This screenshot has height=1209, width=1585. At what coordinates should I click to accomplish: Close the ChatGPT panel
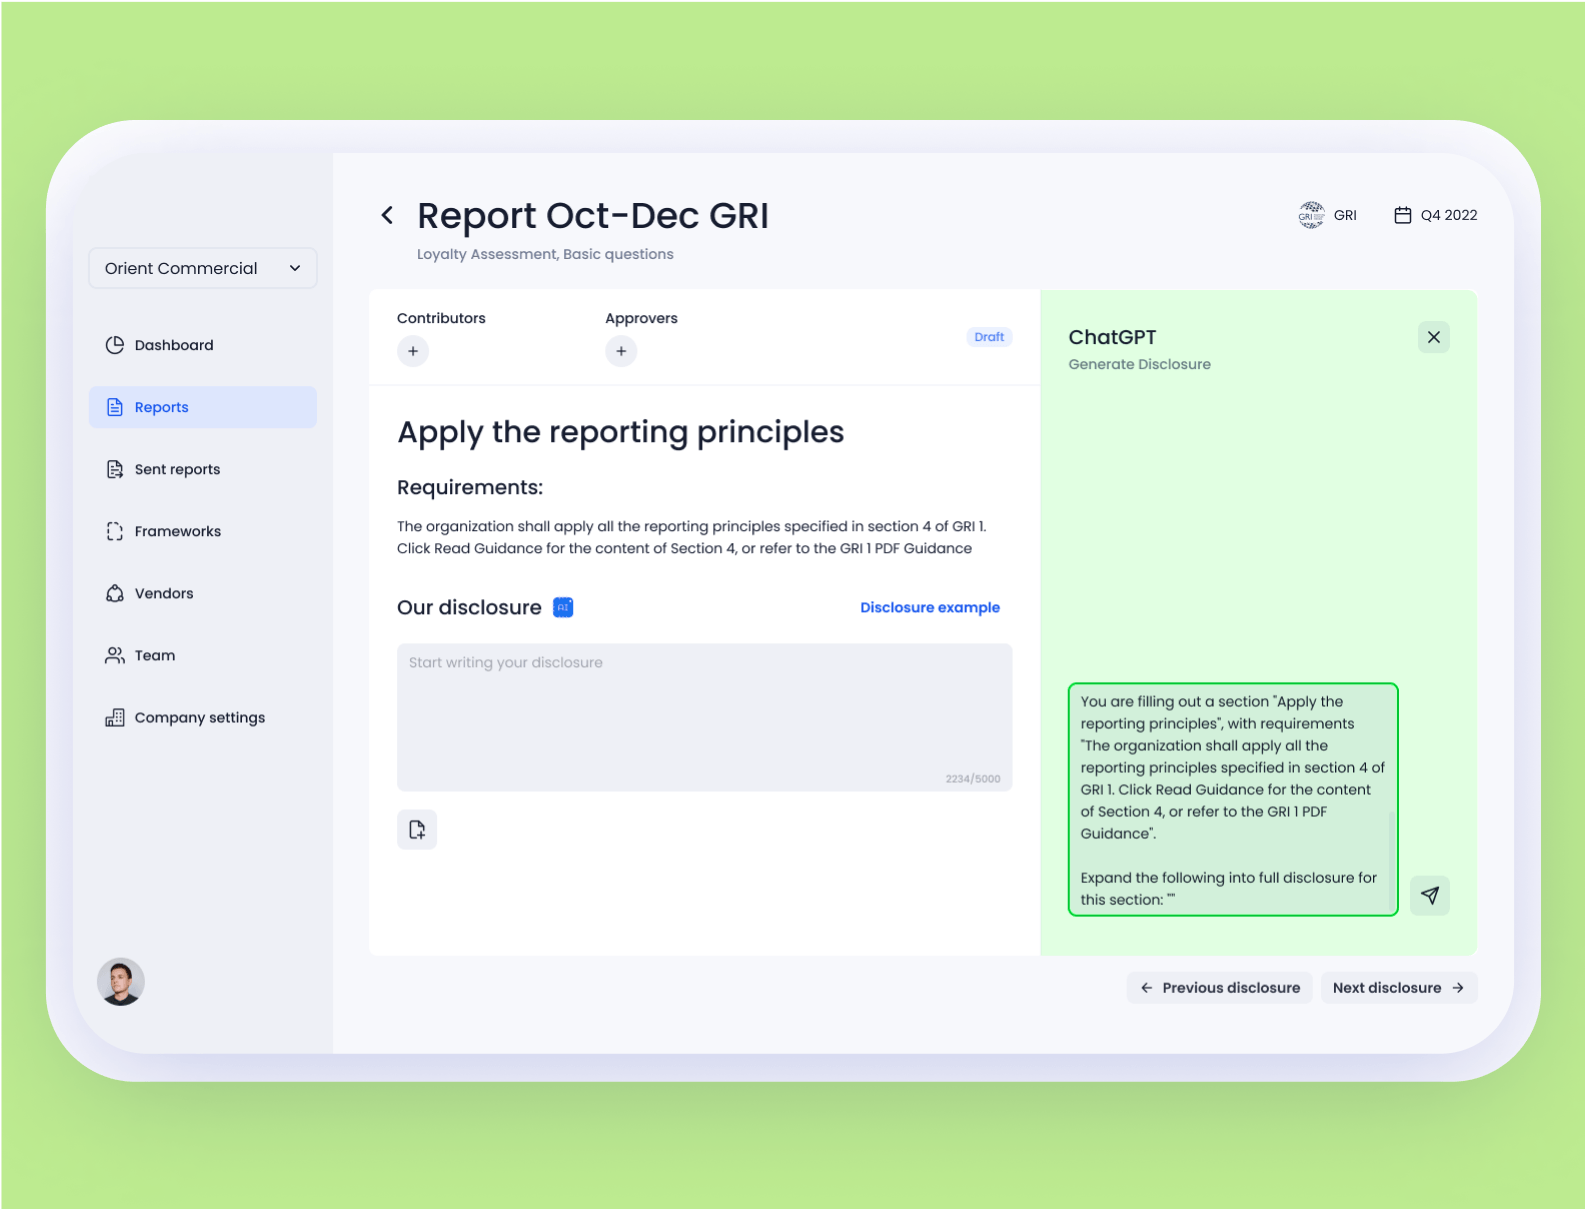point(1433,337)
